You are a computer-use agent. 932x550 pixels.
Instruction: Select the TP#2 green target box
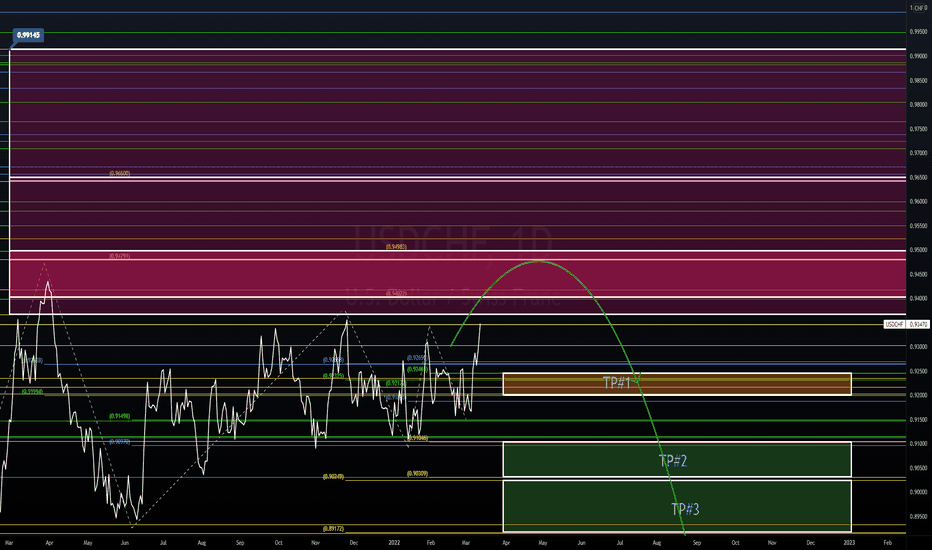coord(677,460)
